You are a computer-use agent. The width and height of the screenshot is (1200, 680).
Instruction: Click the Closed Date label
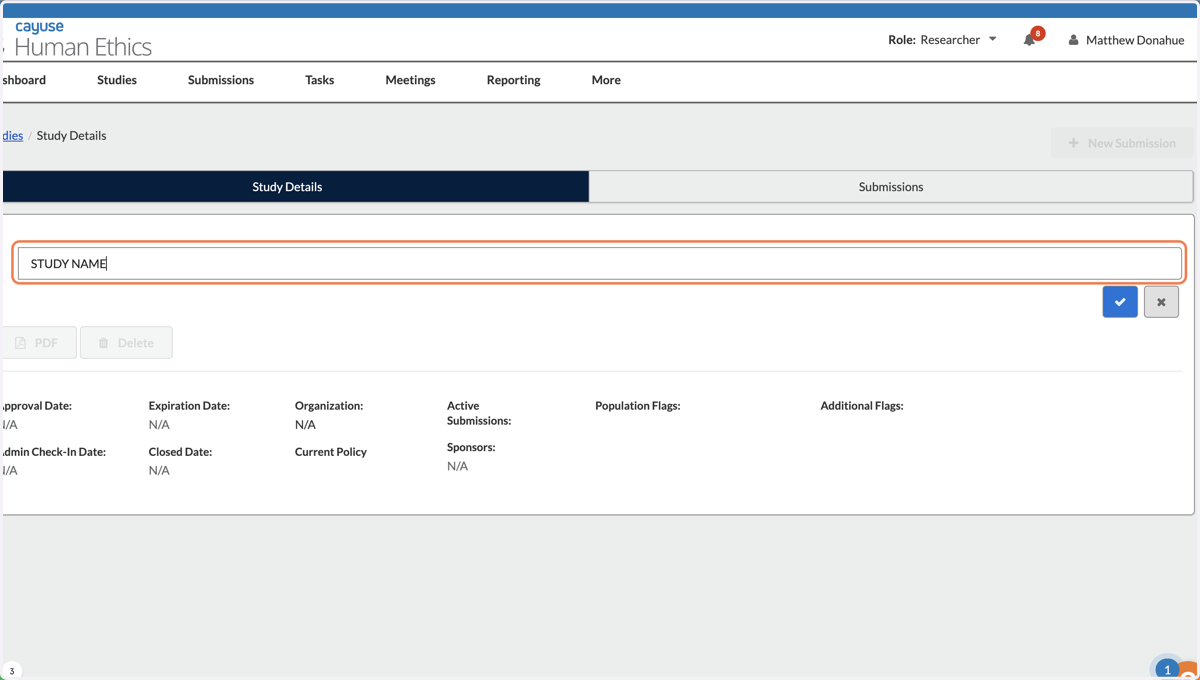(180, 452)
